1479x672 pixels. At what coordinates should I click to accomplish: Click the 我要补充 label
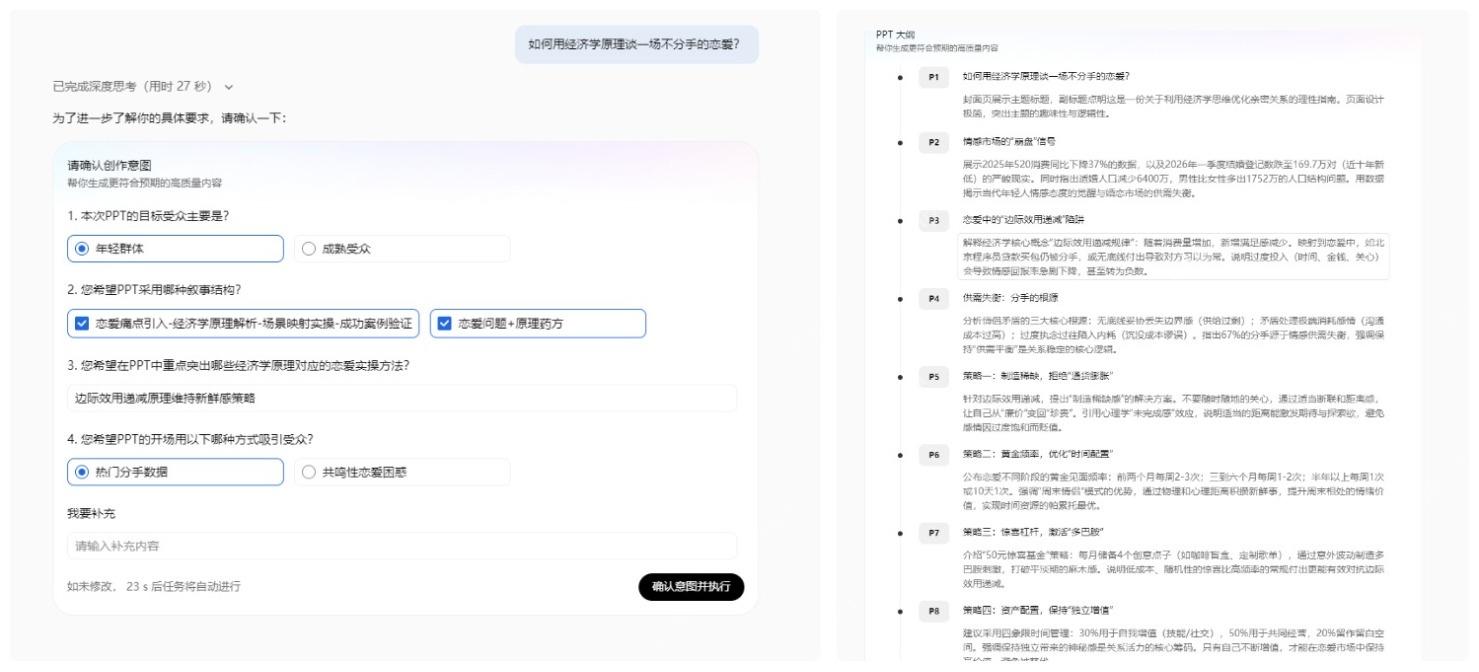click(91, 513)
